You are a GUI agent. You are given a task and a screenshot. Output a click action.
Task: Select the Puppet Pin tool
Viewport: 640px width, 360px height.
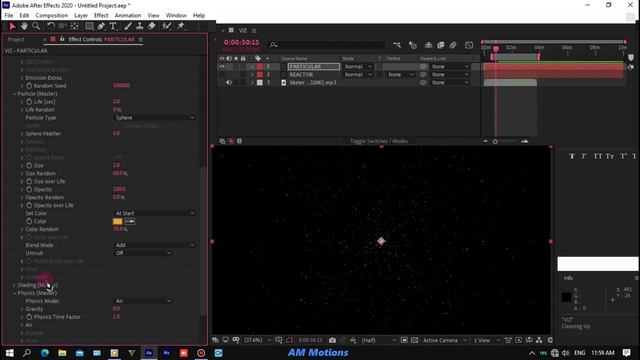pyautogui.click(x=180, y=26)
